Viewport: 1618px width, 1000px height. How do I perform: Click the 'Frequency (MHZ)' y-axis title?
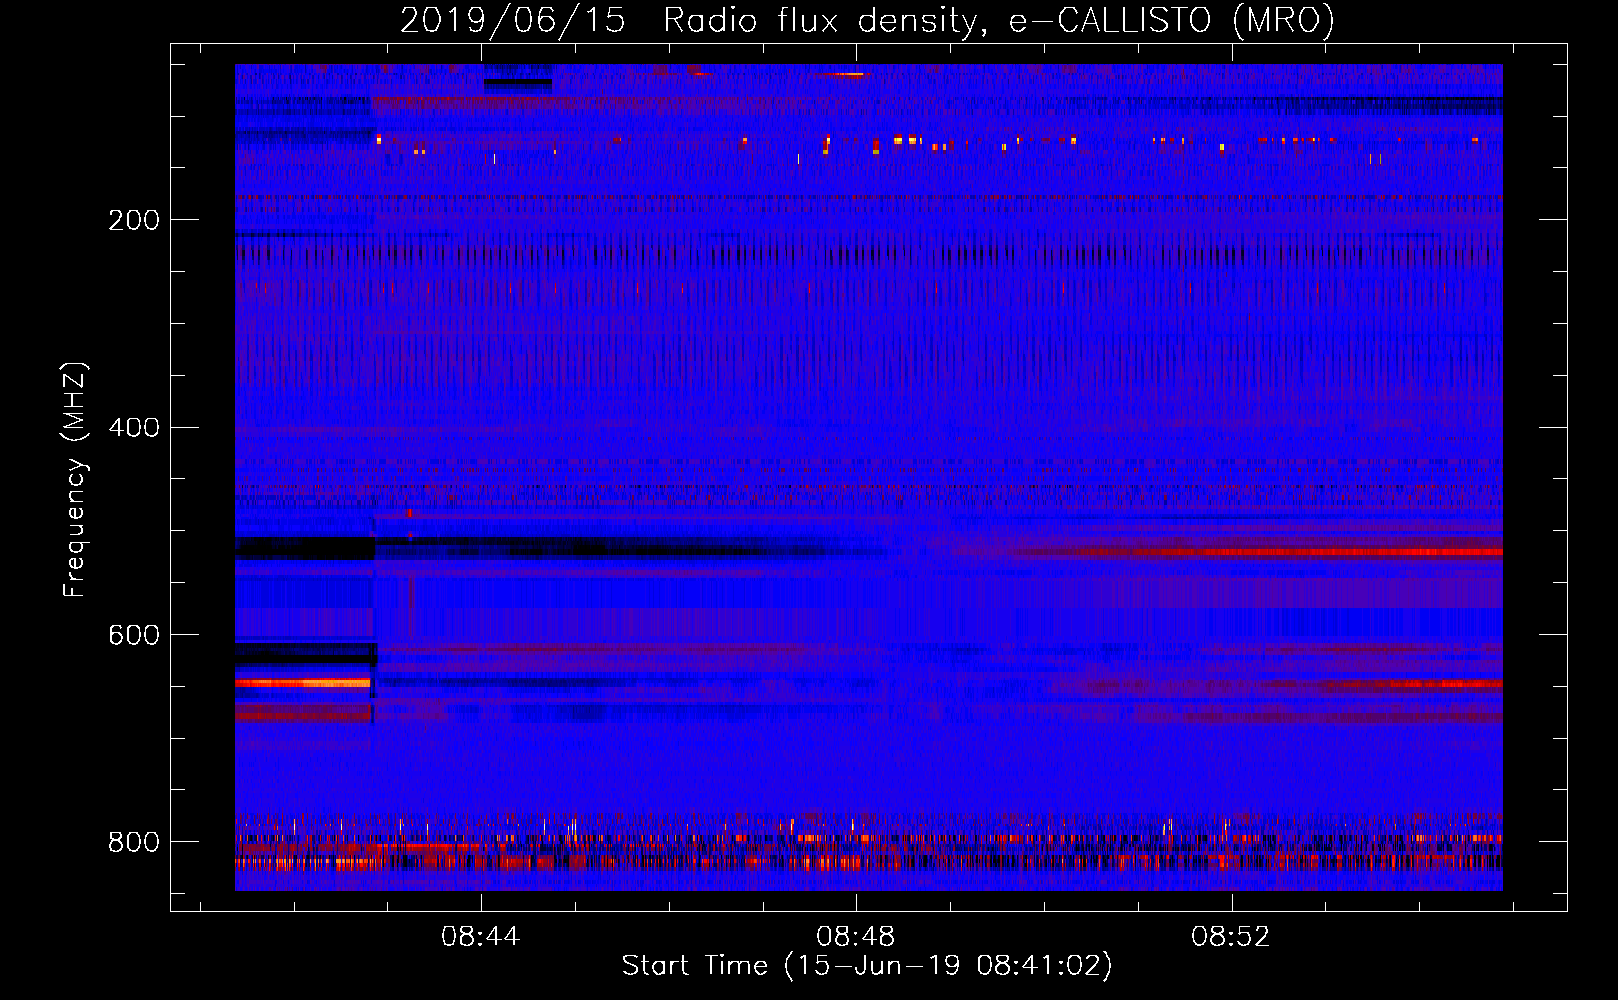coord(75,479)
